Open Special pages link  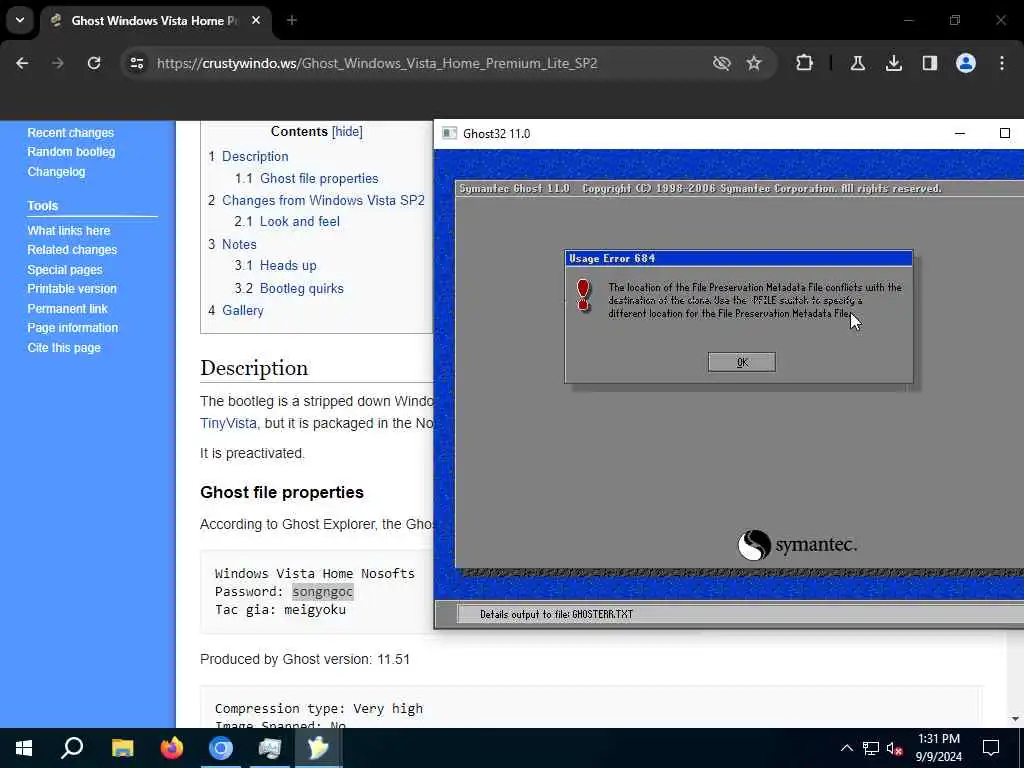click(65, 270)
